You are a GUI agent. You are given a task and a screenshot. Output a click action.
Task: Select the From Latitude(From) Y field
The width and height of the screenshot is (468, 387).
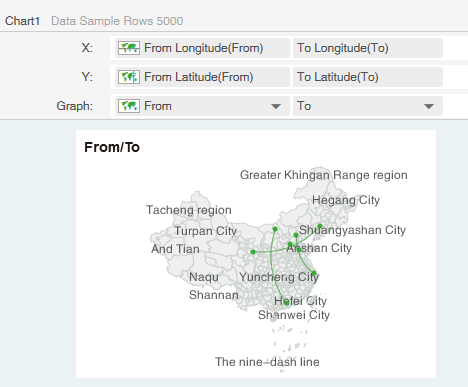point(202,77)
